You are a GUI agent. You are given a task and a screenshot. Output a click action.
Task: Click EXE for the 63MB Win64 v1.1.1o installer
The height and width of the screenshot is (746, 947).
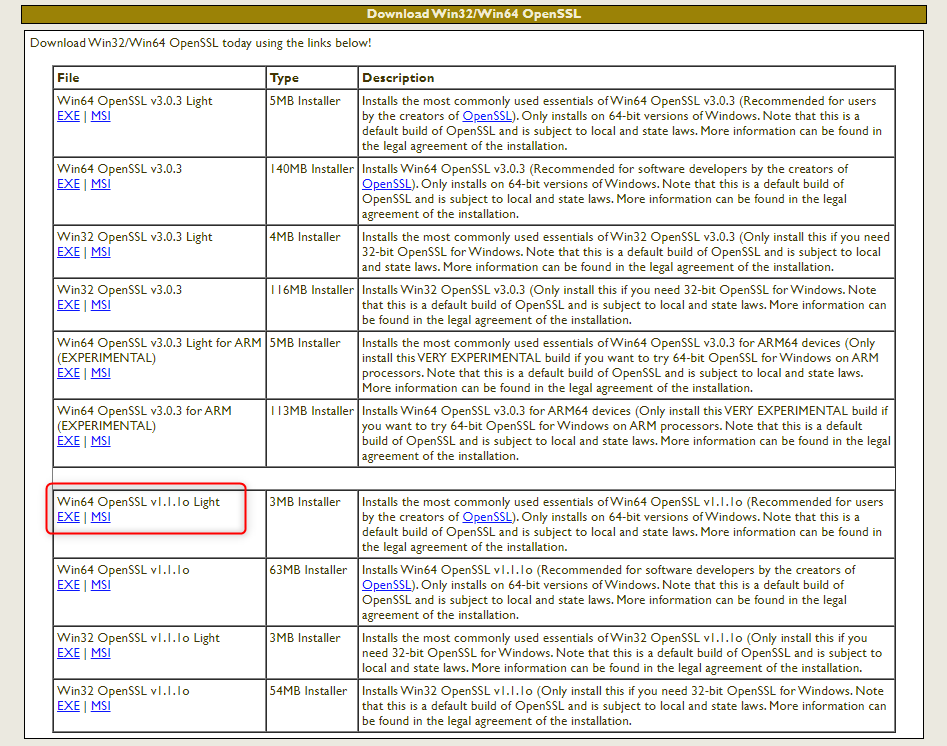pyautogui.click(x=68, y=585)
